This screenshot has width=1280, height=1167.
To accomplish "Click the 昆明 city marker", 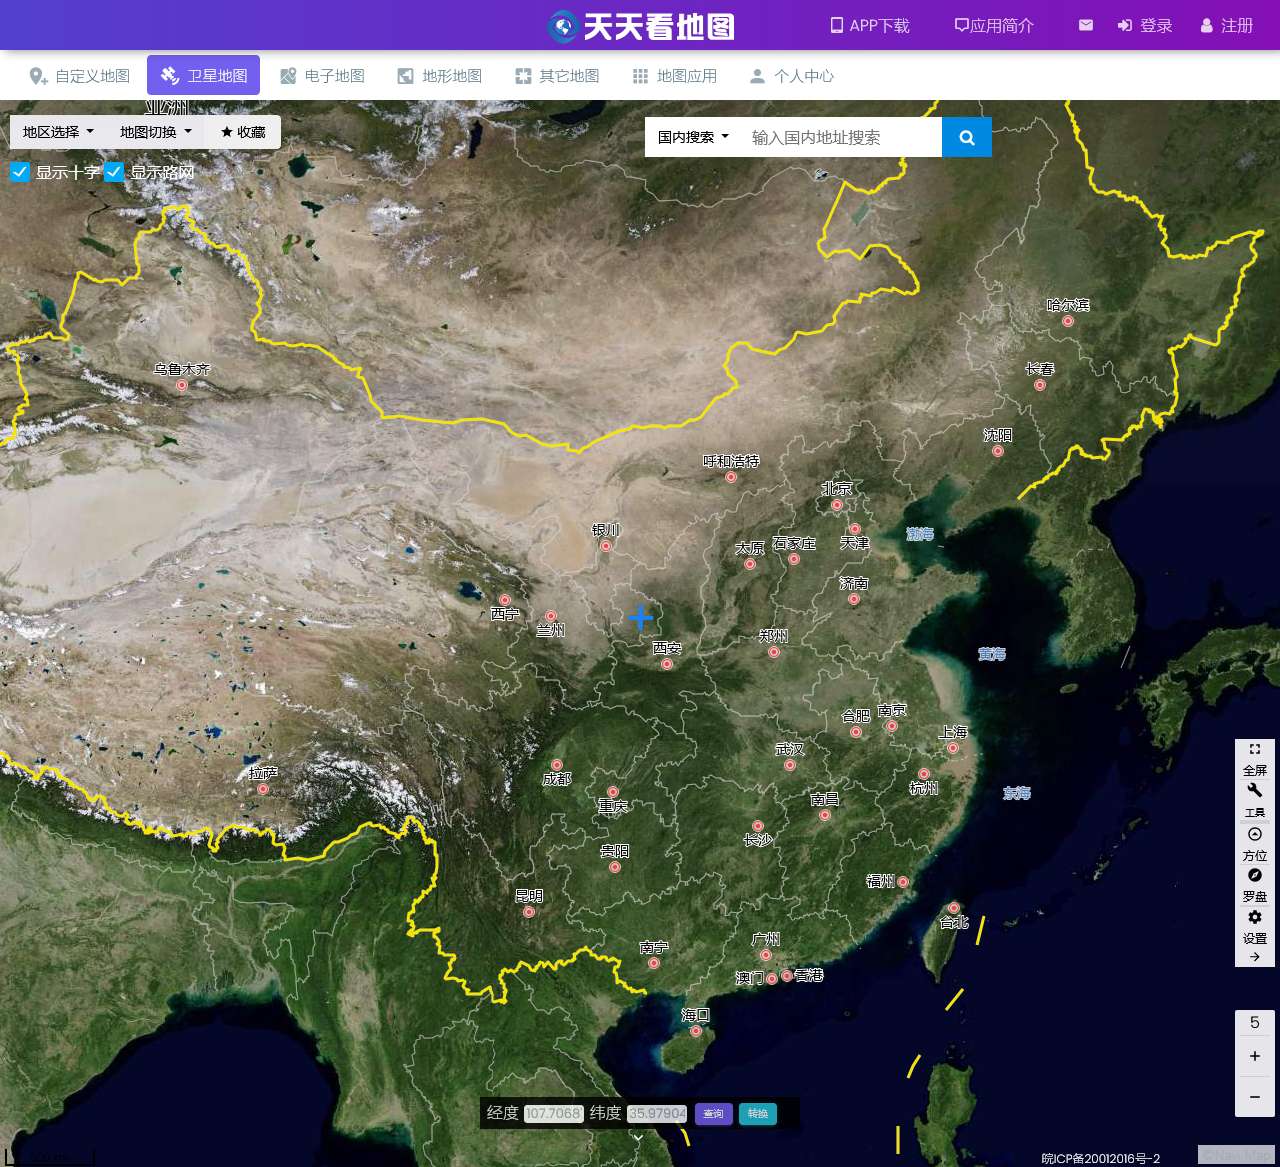I will tap(529, 912).
